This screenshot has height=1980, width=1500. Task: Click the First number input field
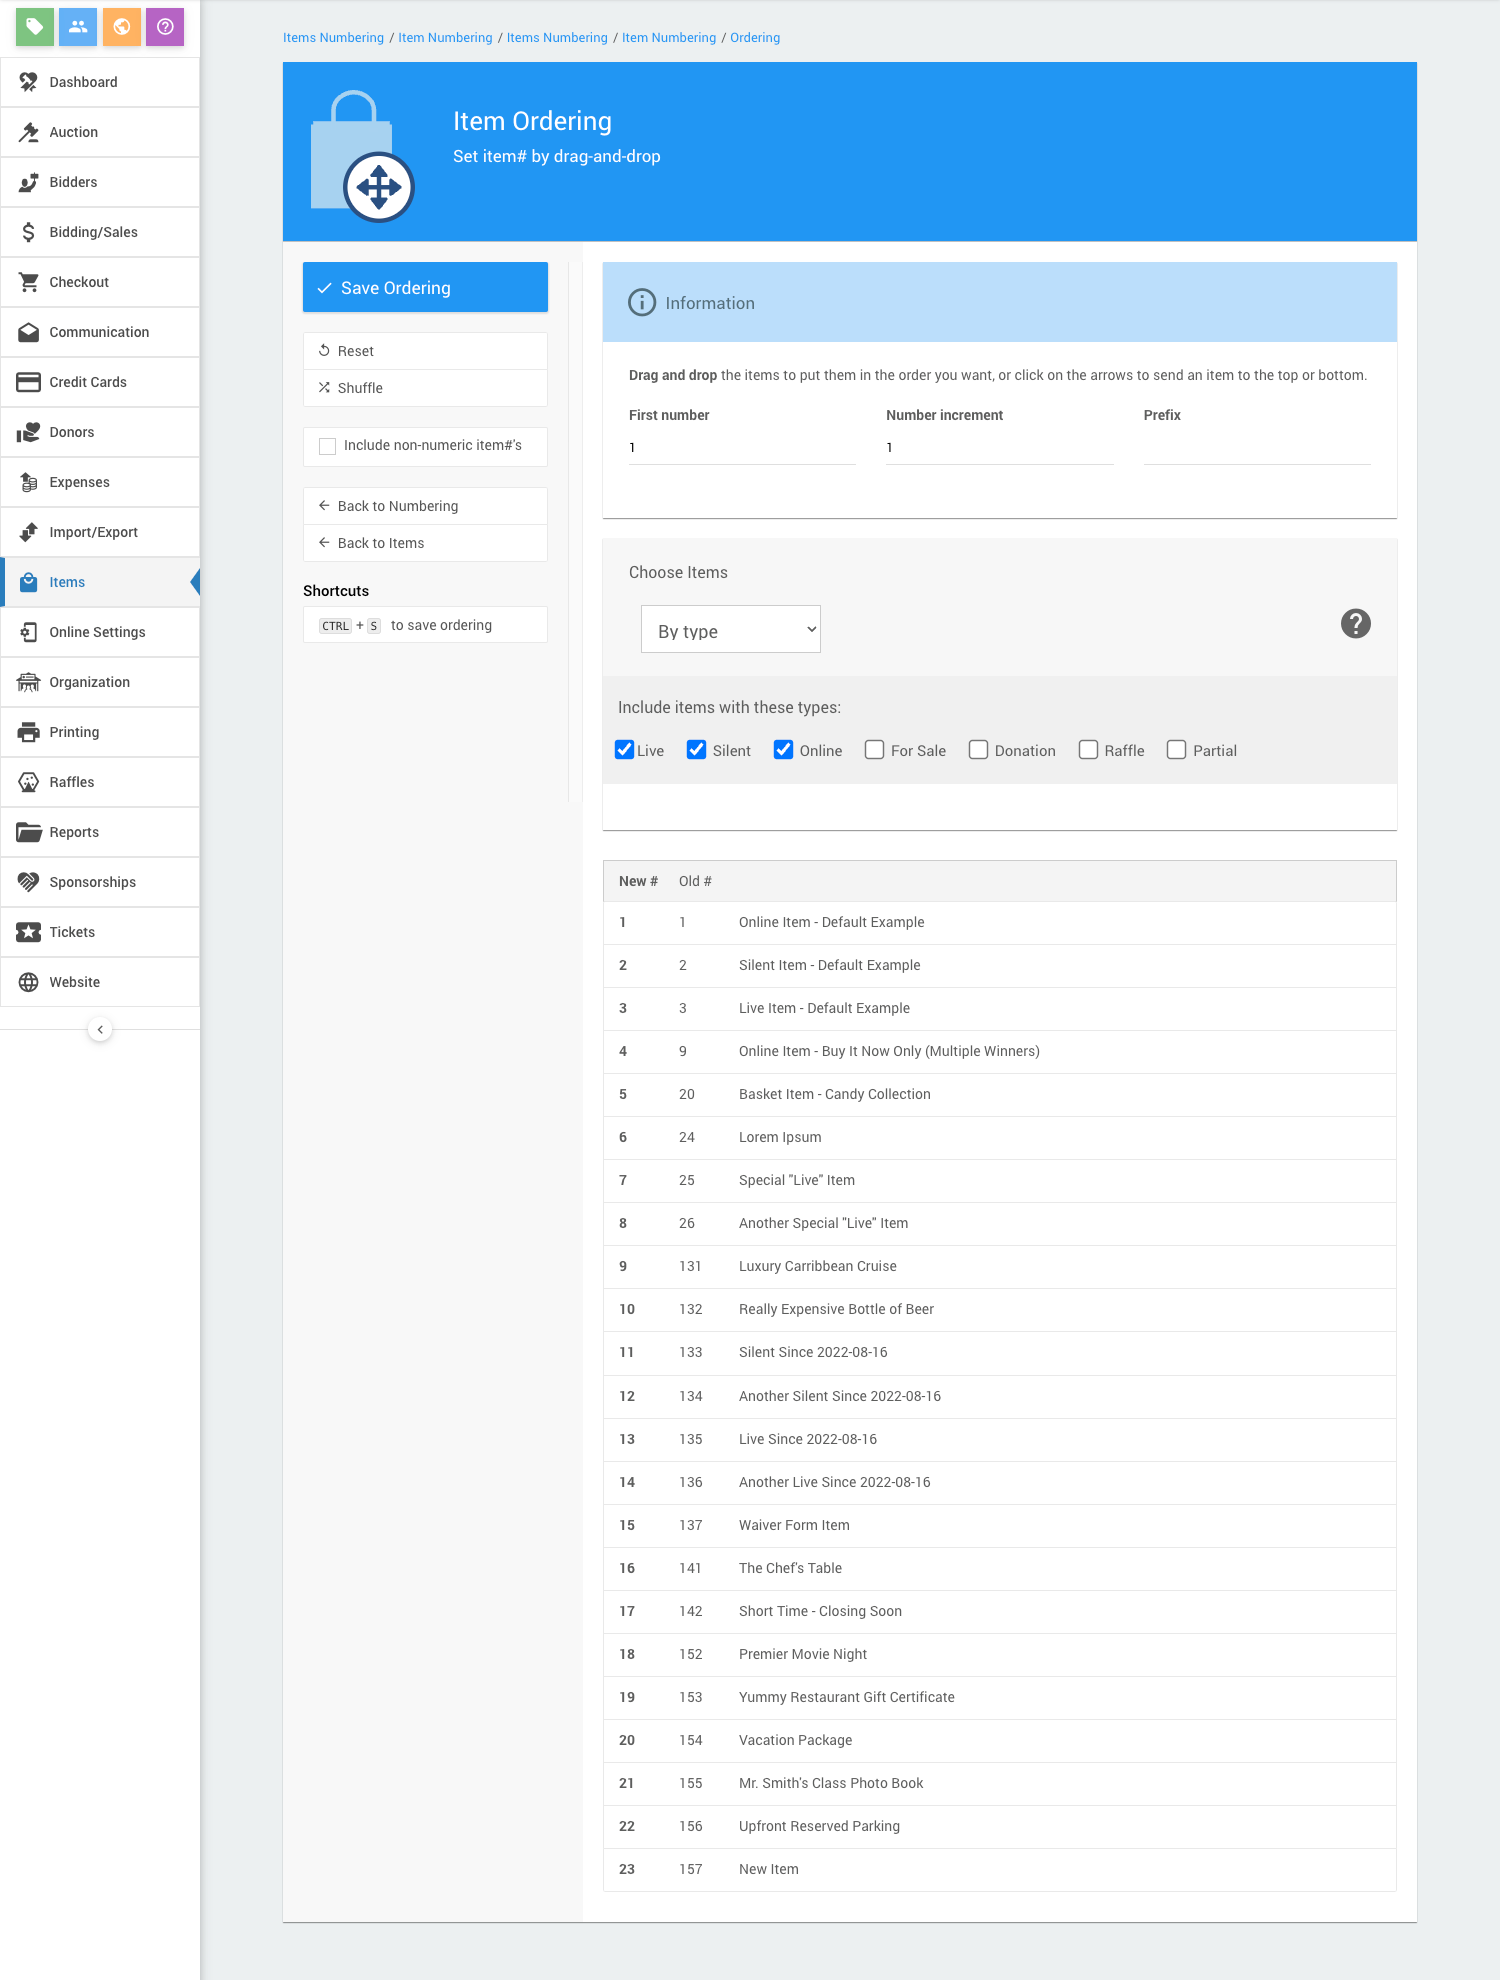[741, 448]
